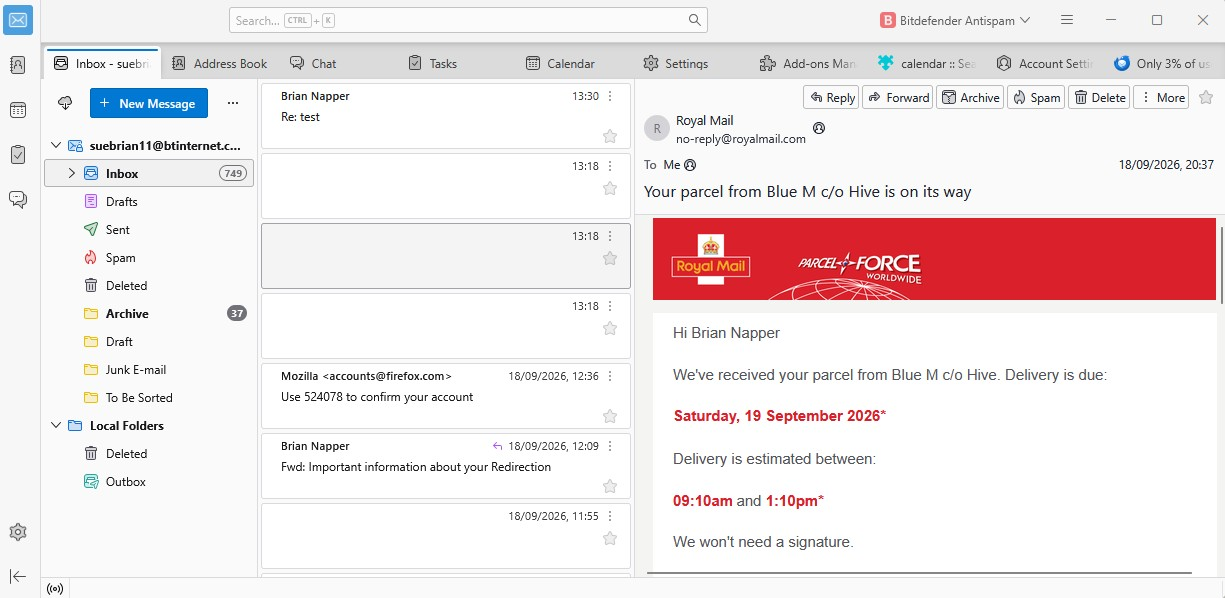
Task: Switch to the Add-ons Manager tab
Action: pos(808,63)
